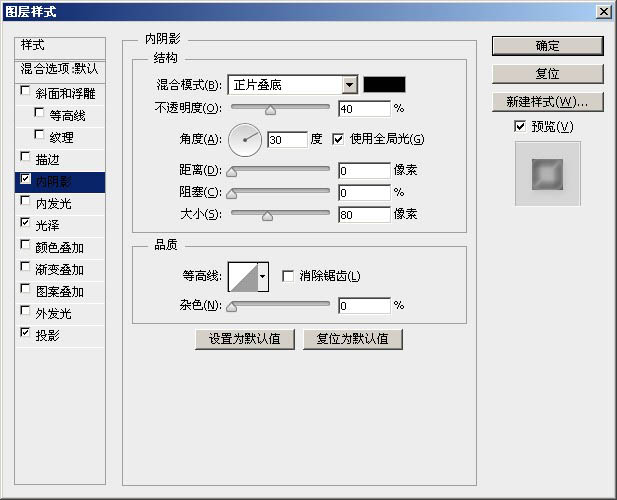Click the 等高线 contour thumbnail
The width and height of the screenshot is (617, 500).
coord(243,277)
